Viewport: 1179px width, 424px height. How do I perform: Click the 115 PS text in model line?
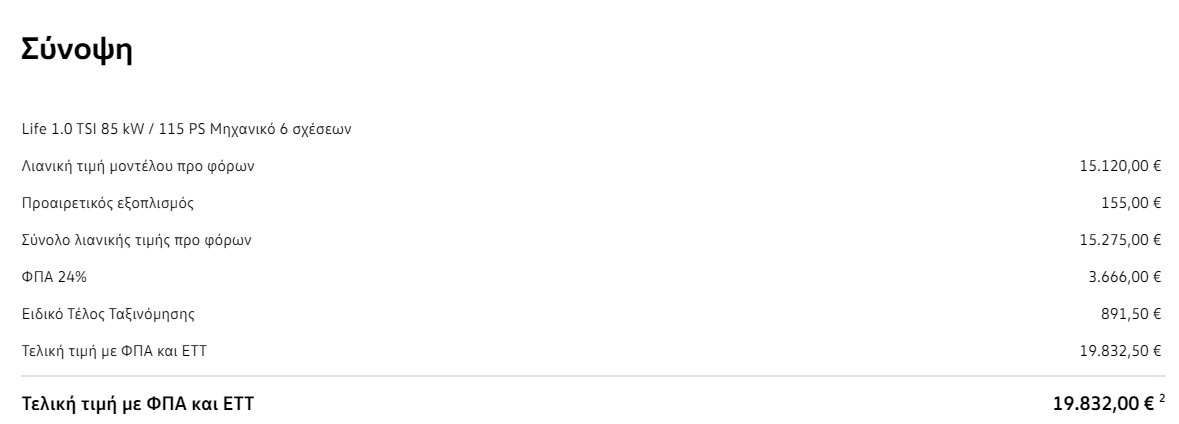182,129
